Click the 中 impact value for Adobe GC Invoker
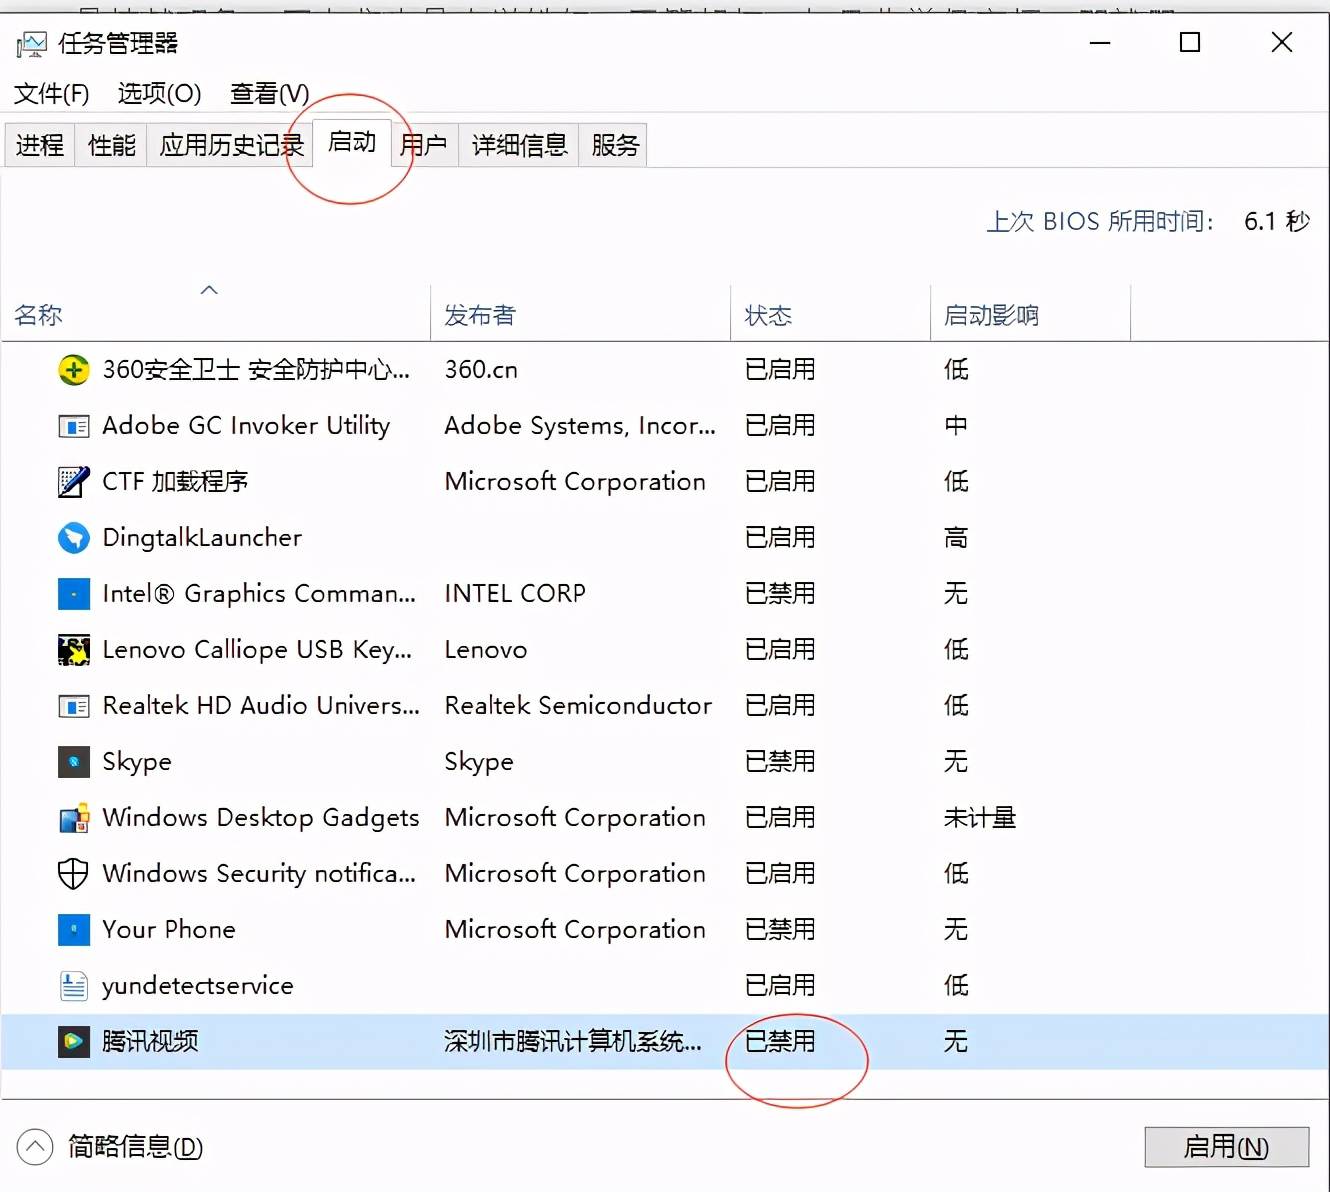1330x1192 pixels. tap(956, 426)
